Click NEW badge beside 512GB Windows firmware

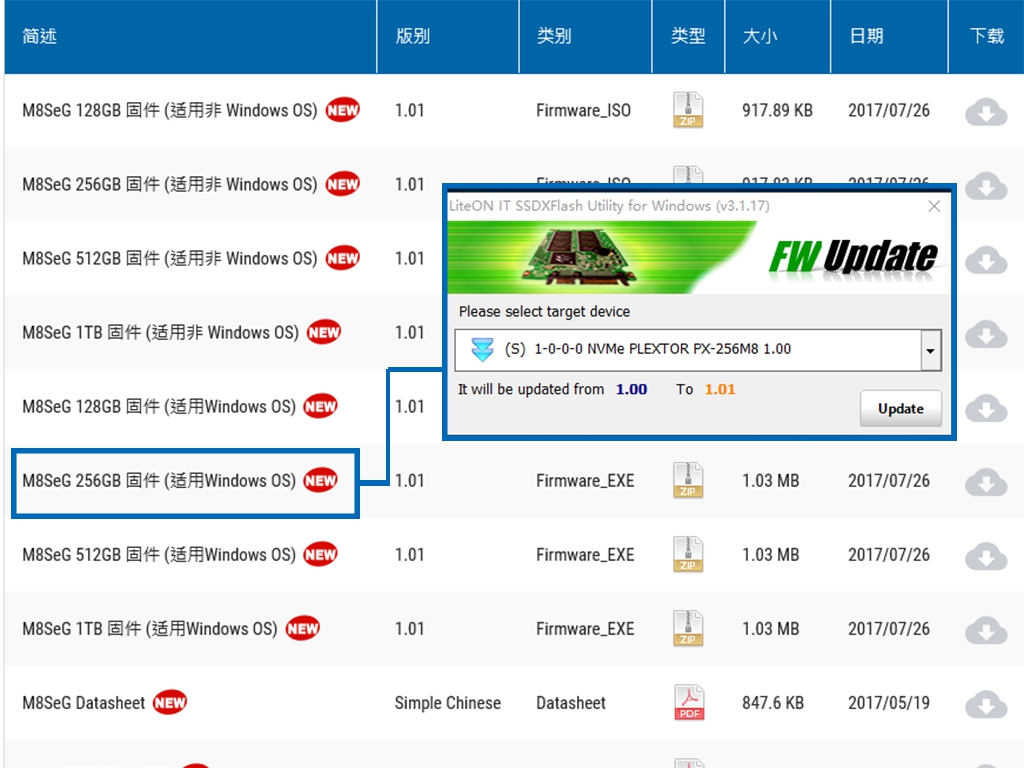(320, 554)
